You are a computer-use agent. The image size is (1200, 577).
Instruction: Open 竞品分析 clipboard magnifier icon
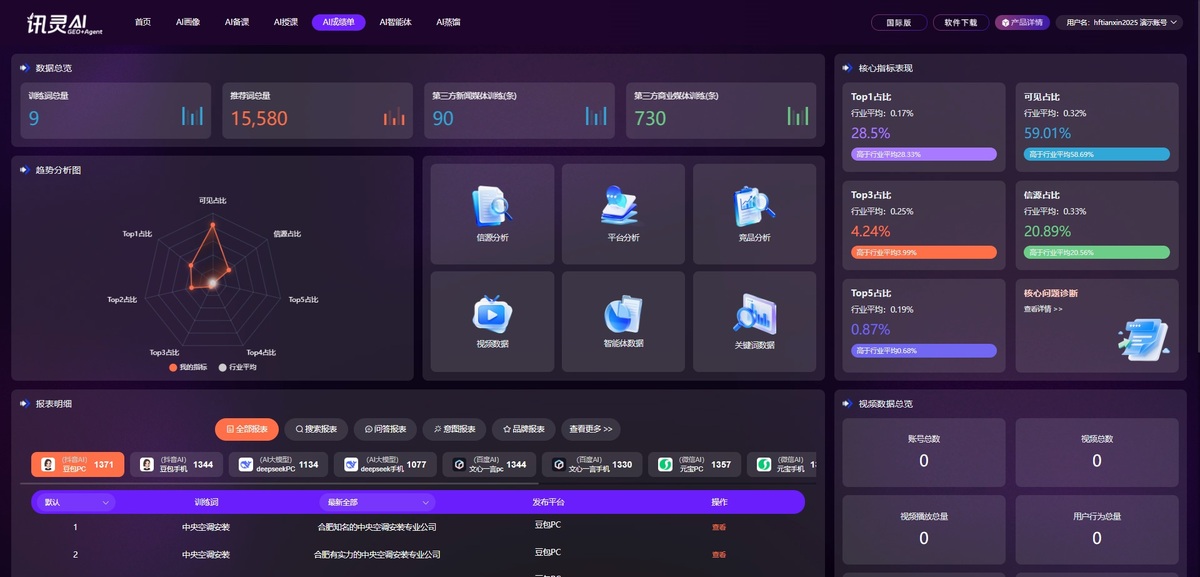click(x=754, y=206)
